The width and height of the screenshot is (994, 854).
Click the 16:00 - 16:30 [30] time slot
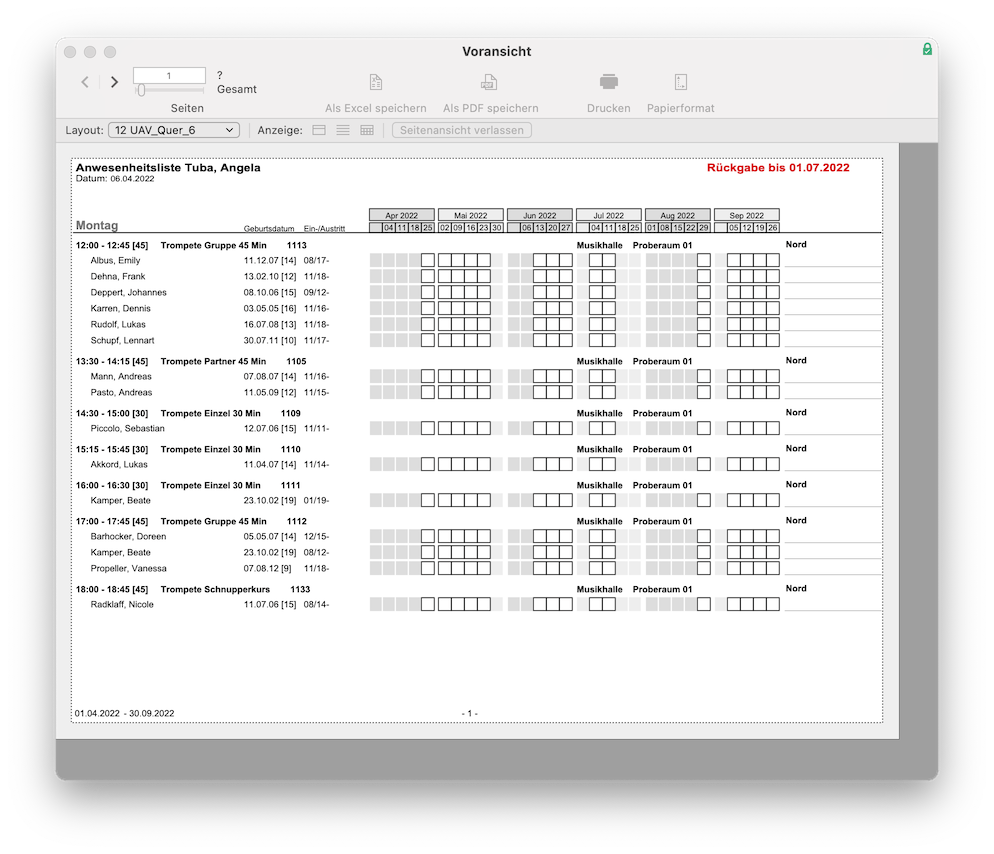click(x=112, y=486)
